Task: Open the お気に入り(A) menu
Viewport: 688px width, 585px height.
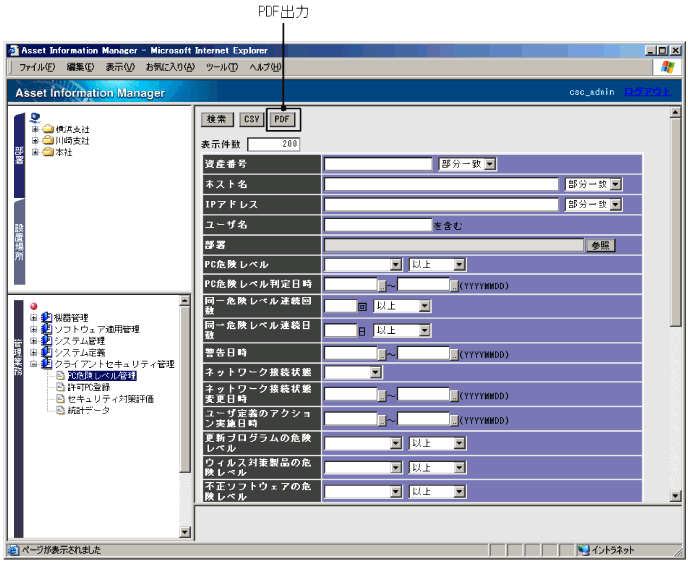Action: [170, 67]
